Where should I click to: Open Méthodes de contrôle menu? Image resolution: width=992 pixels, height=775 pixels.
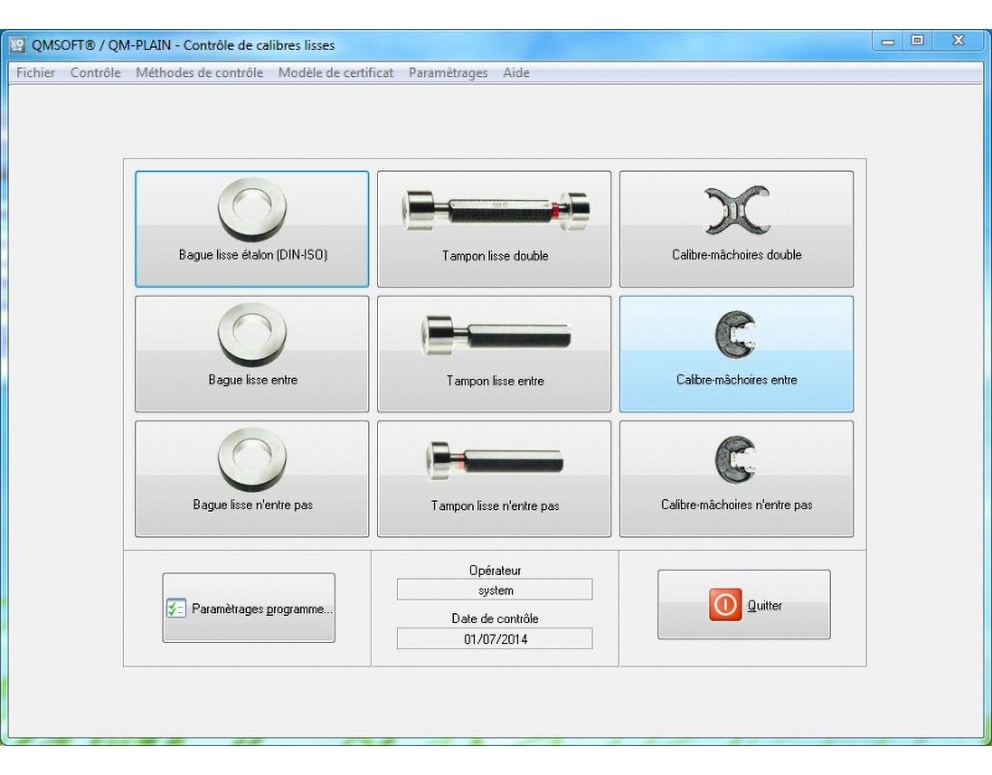point(199,73)
